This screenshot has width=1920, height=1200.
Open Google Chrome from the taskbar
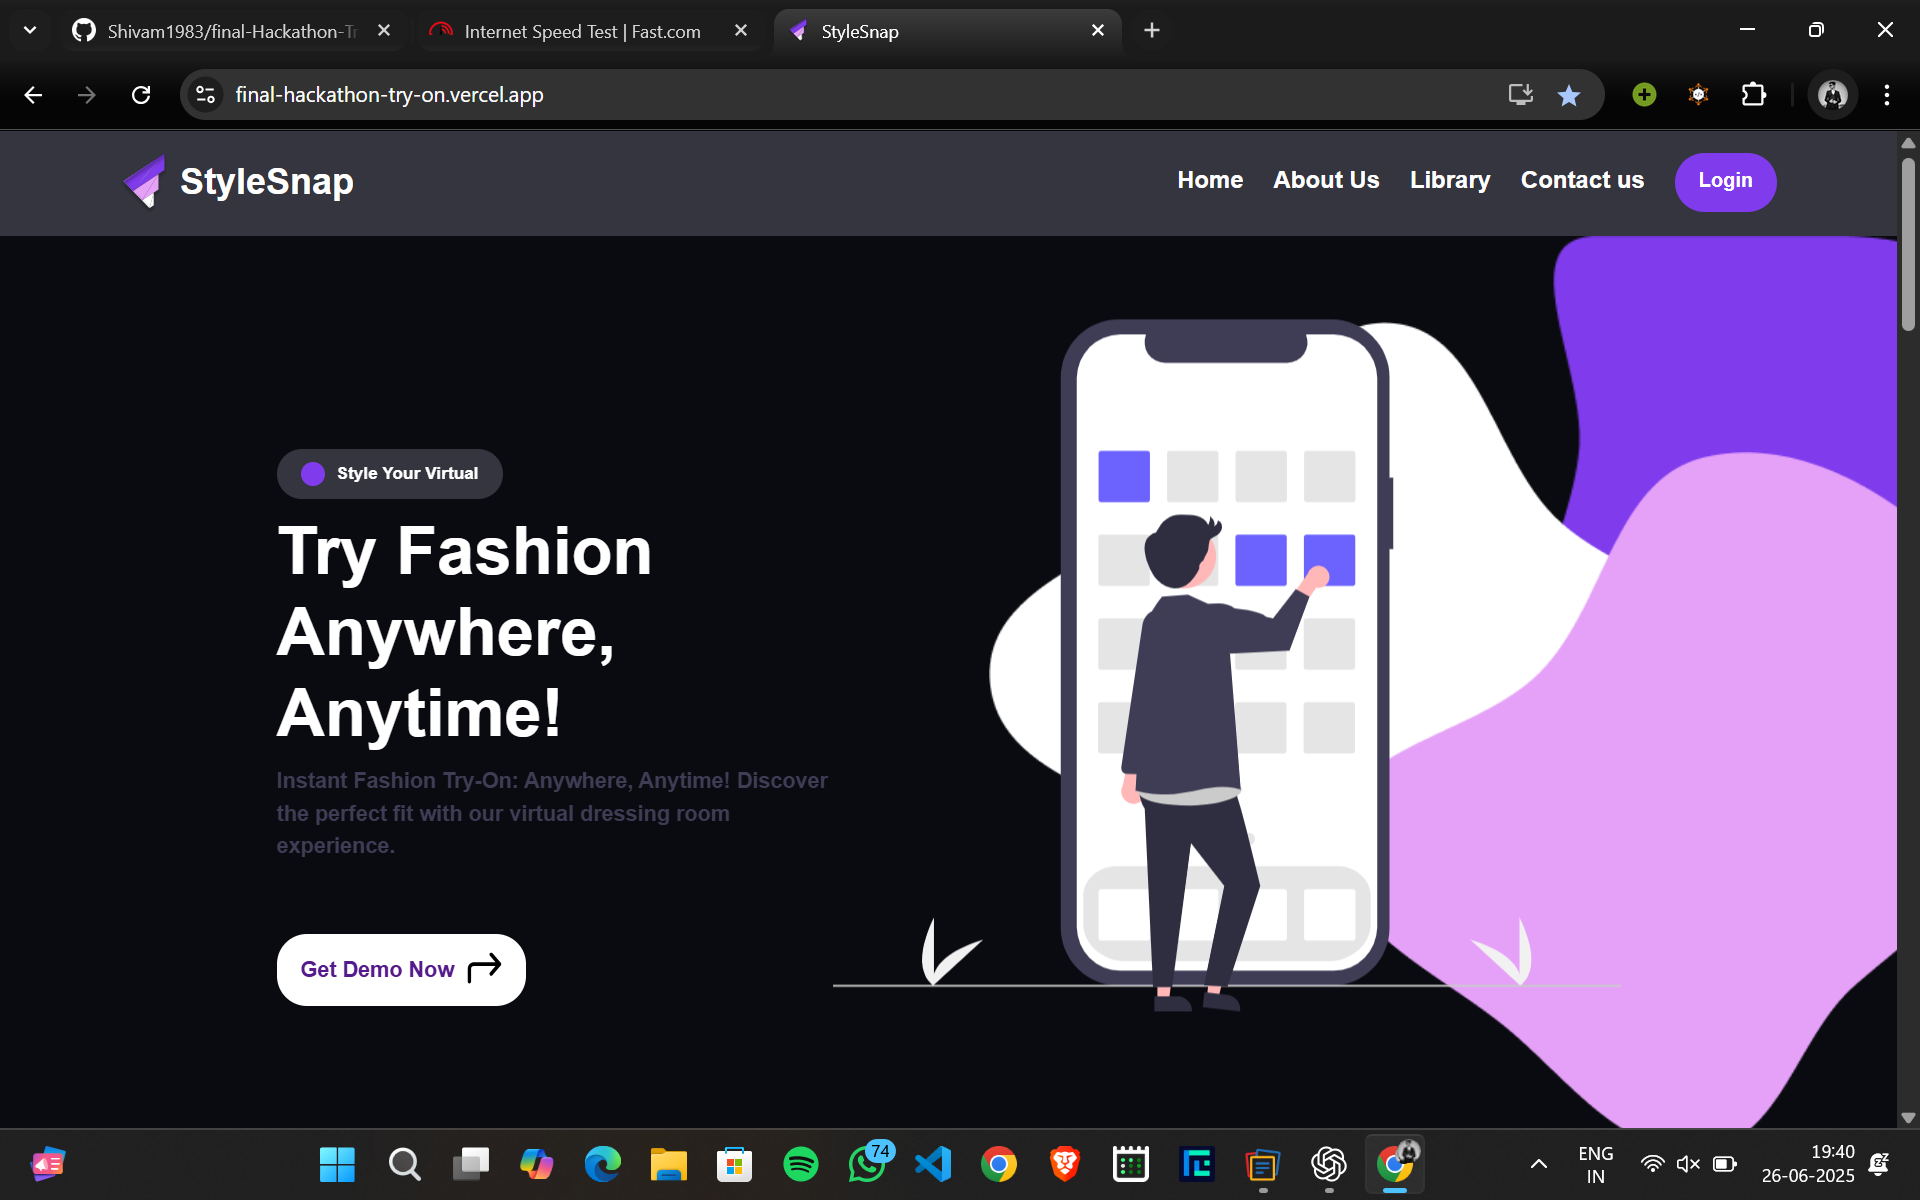(x=998, y=1164)
